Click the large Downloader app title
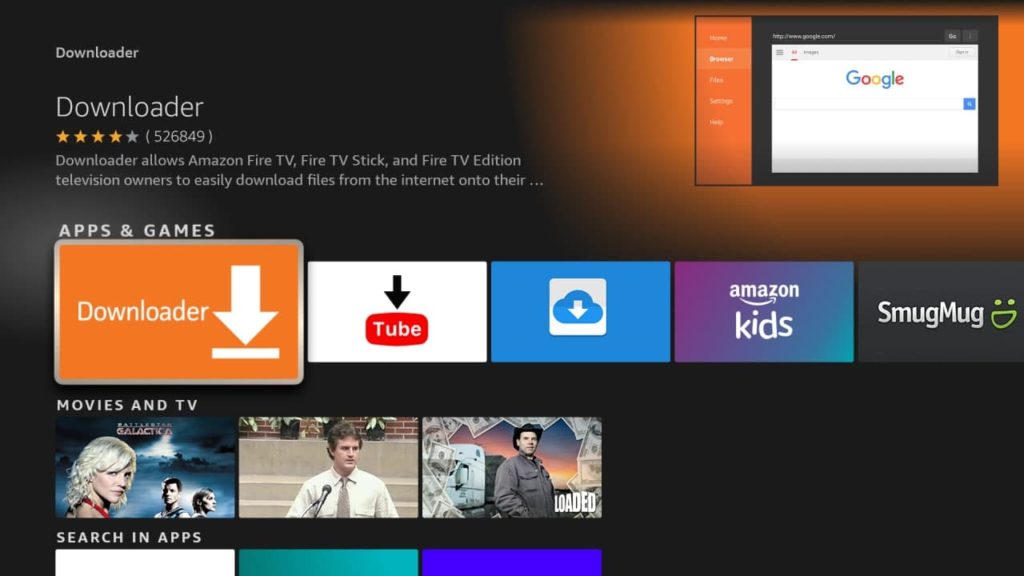The width and height of the screenshot is (1024, 576). [x=129, y=107]
